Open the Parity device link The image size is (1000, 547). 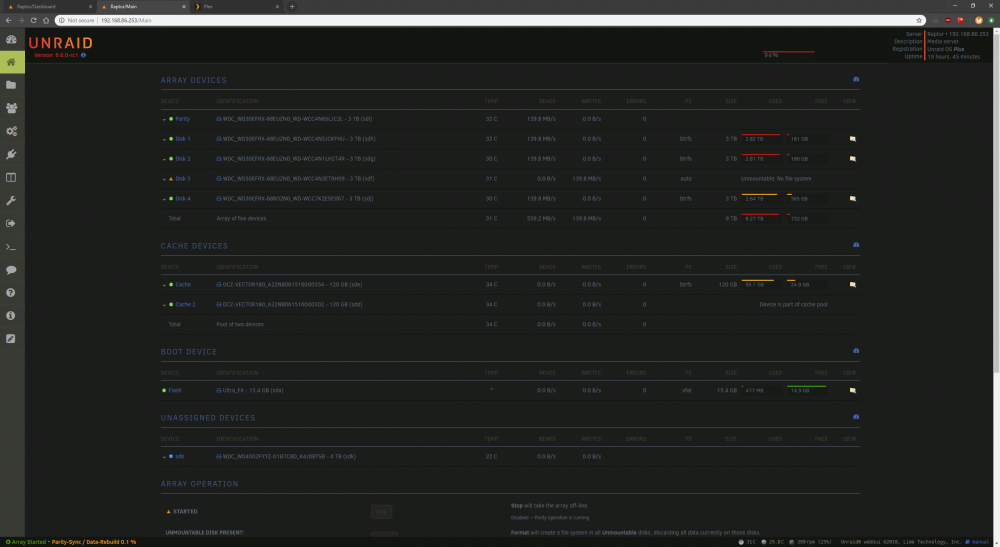click(182, 119)
